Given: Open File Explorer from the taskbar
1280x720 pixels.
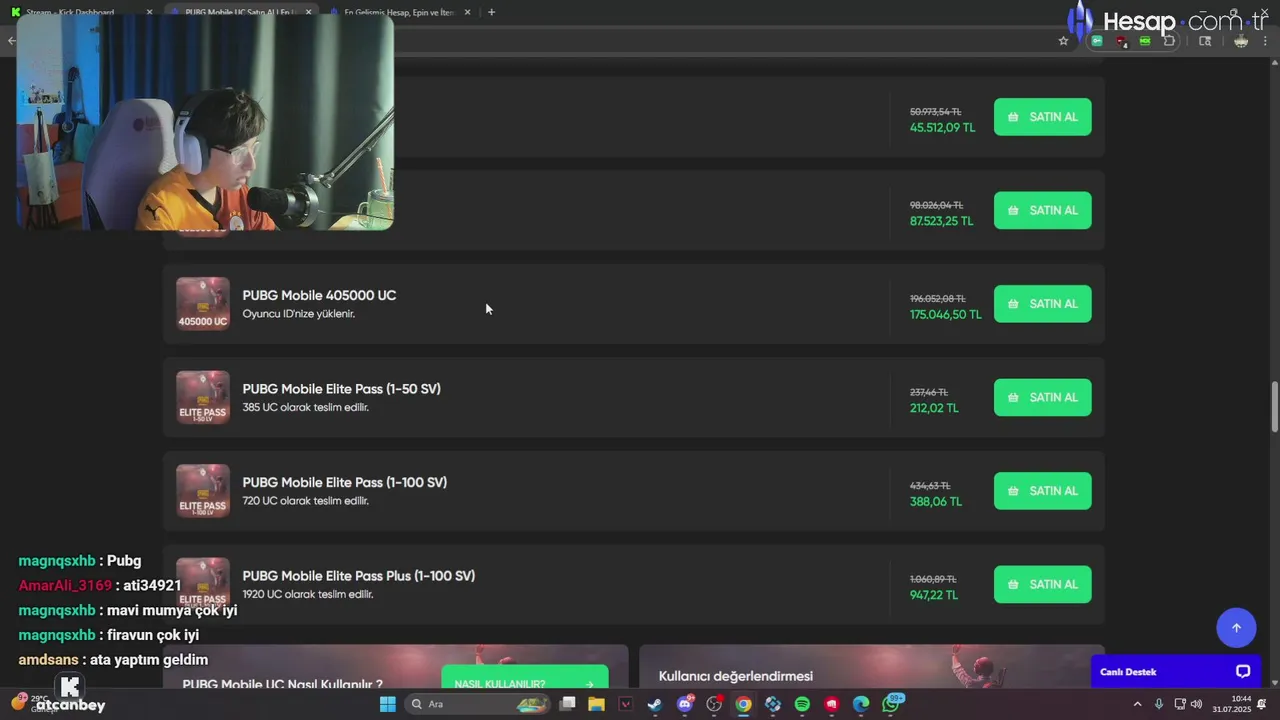Looking at the screenshot, I should tap(596, 704).
